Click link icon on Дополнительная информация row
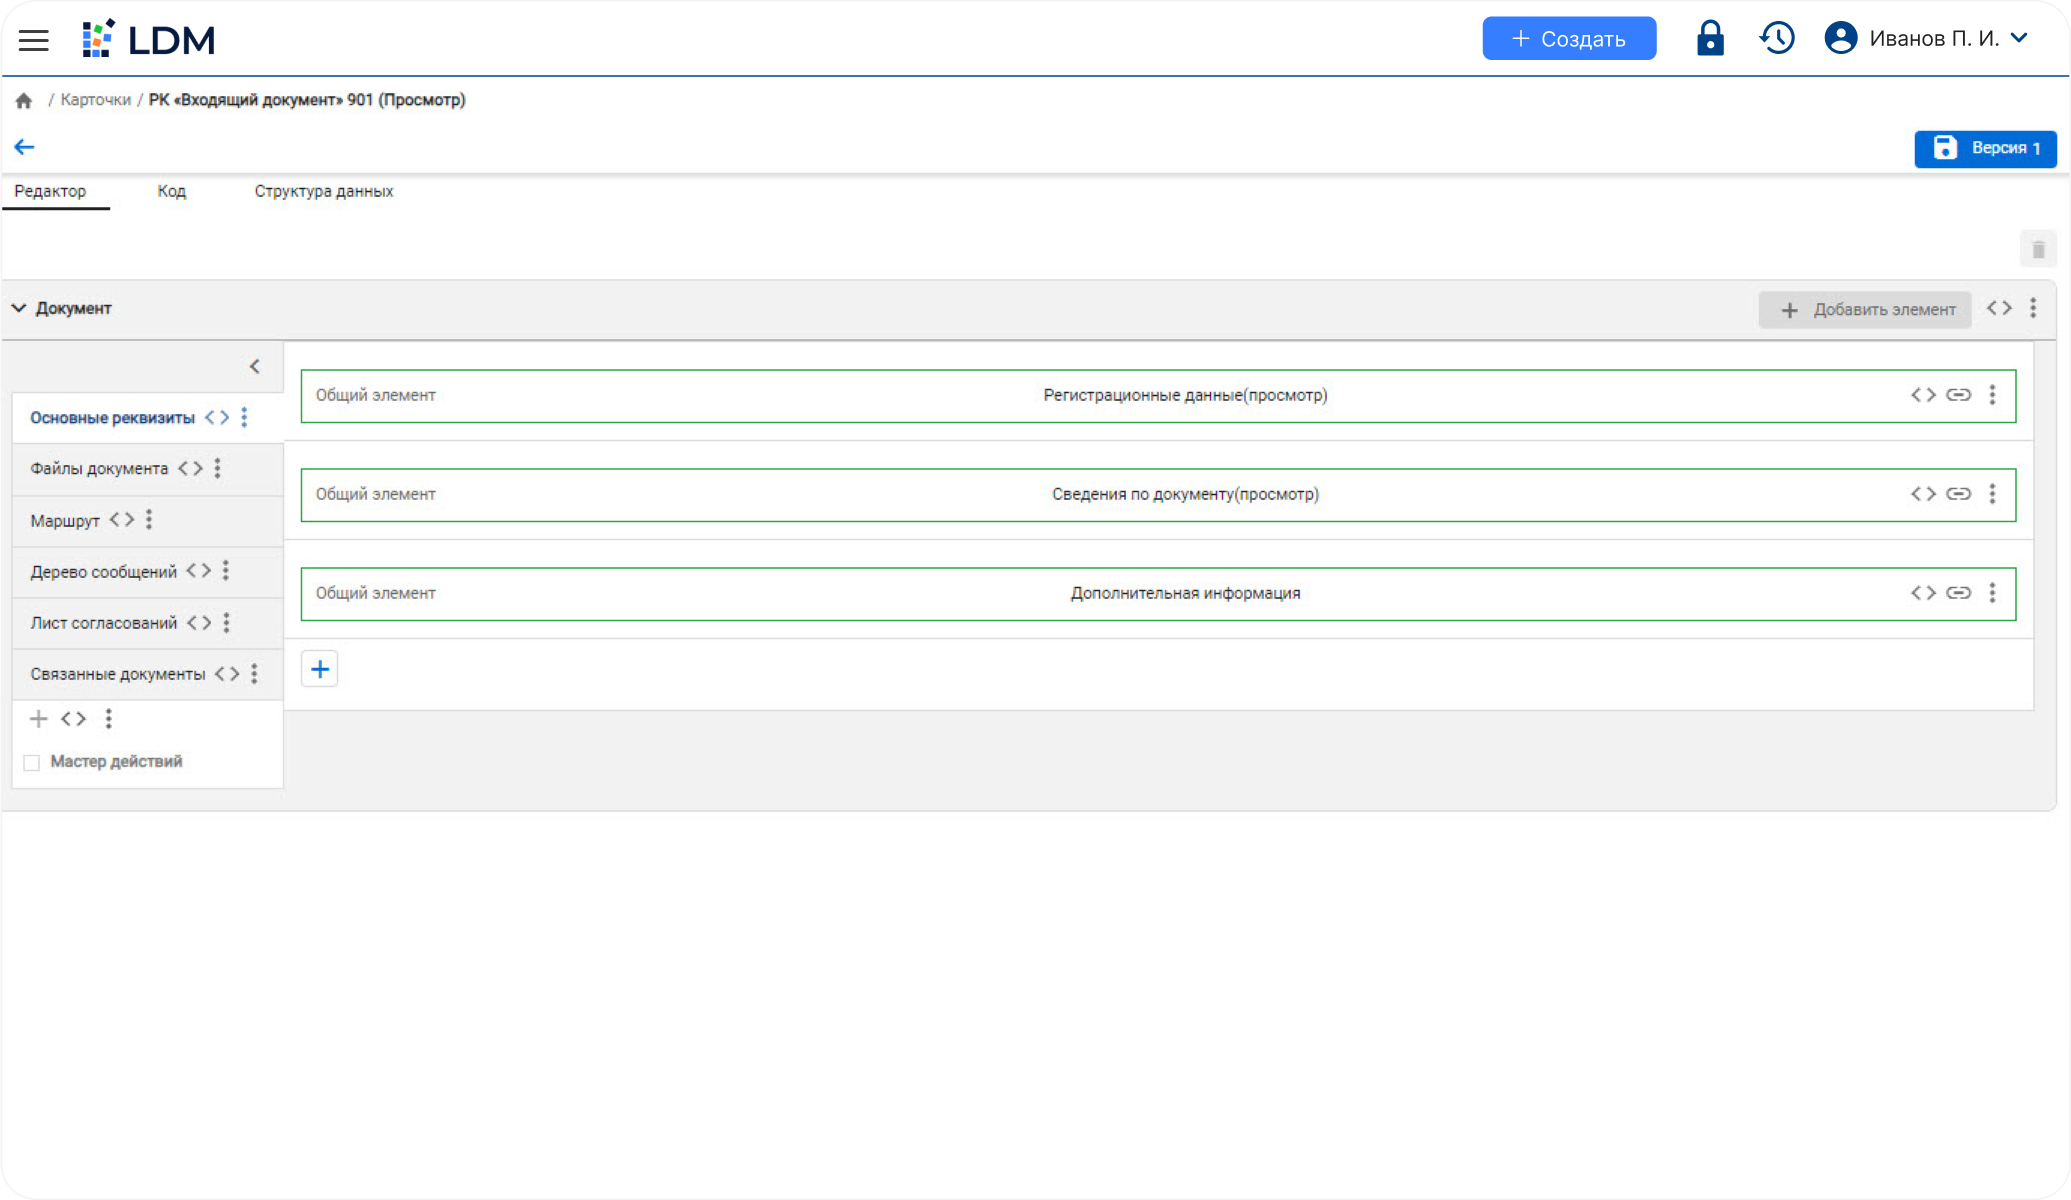Viewport: 2071px width, 1200px height. point(1958,593)
